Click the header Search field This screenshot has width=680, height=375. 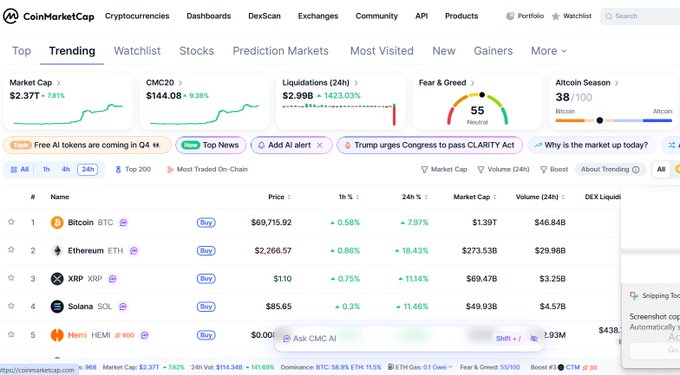(x=641, y=16)
